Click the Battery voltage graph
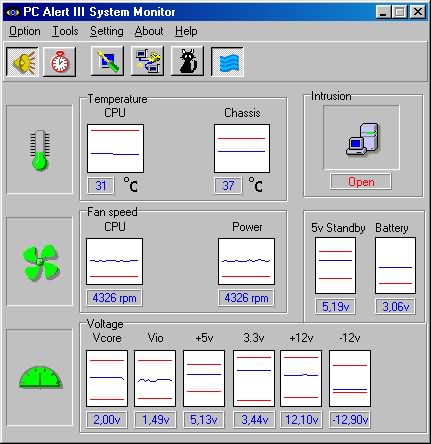Screen dimensions: 431x444 click(x=395, y=265)
